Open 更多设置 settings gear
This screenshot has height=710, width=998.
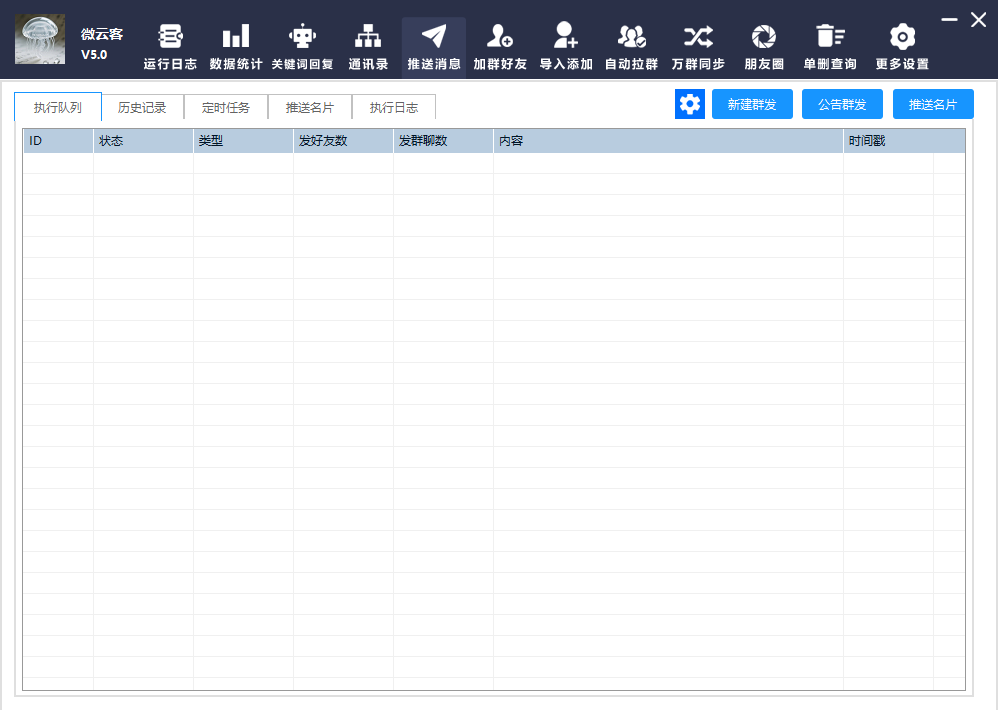point(902,37)
